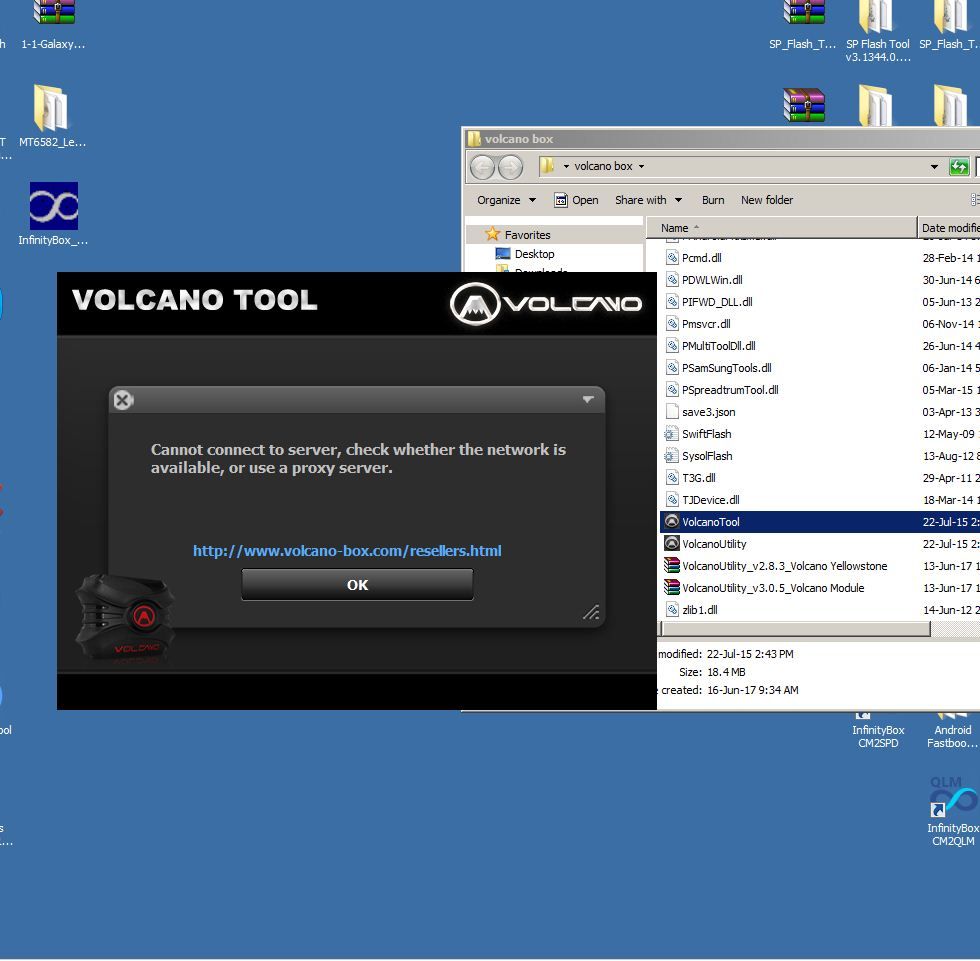Viewport: 980px width, 961px height.
Task: Click the Favorites star in navigation pane
Action: coord(492,234)
